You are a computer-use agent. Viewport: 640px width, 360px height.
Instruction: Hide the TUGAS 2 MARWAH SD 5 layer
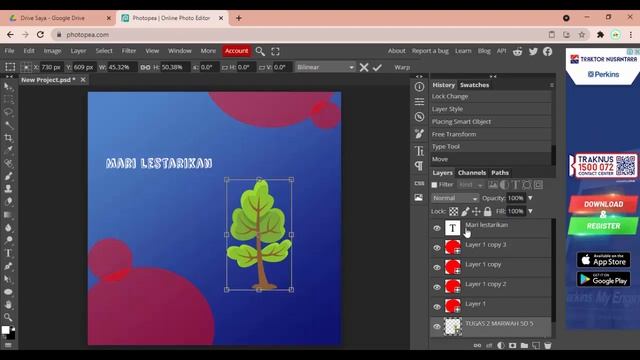[x=437, y=327]
